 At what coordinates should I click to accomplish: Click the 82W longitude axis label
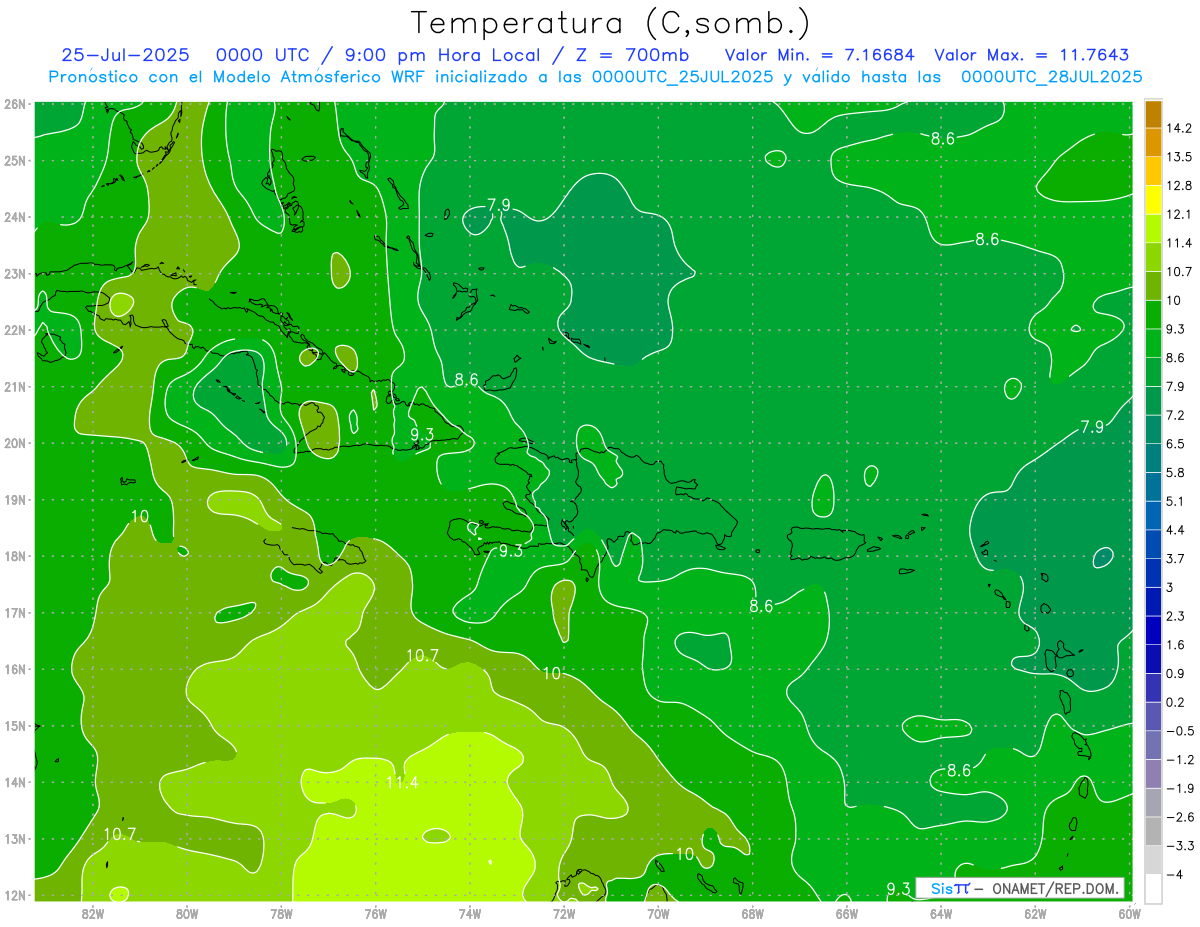coord(92,913)
